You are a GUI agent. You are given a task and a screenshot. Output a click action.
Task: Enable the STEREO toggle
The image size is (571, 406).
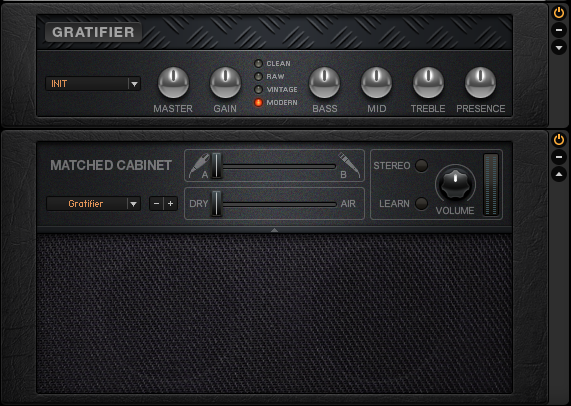tap(421, 166)
